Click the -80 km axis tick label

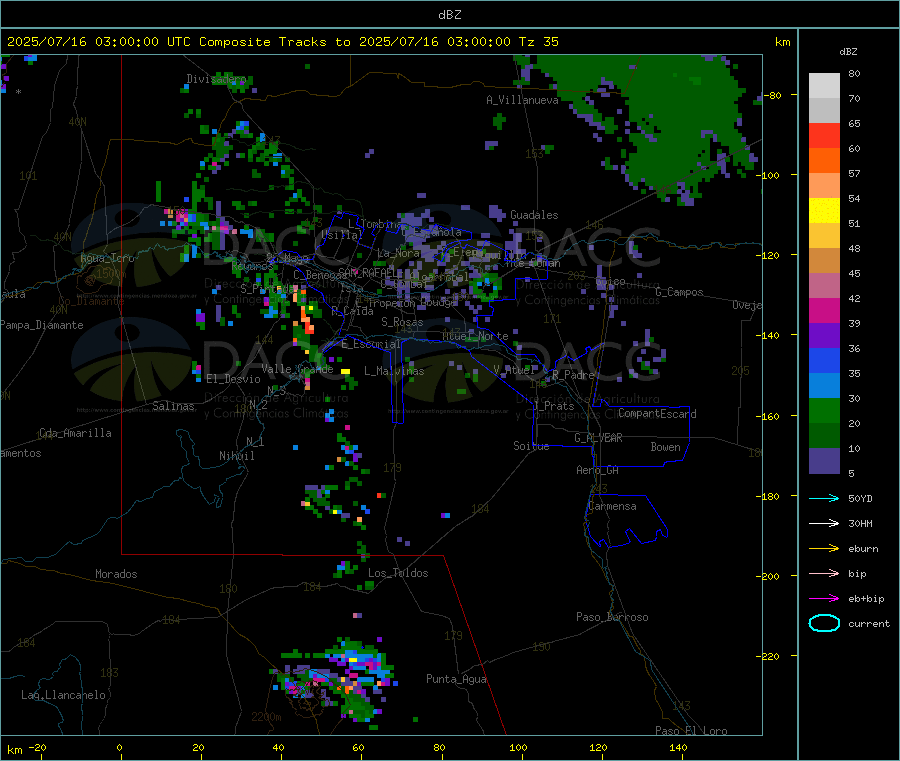point(772,95)
